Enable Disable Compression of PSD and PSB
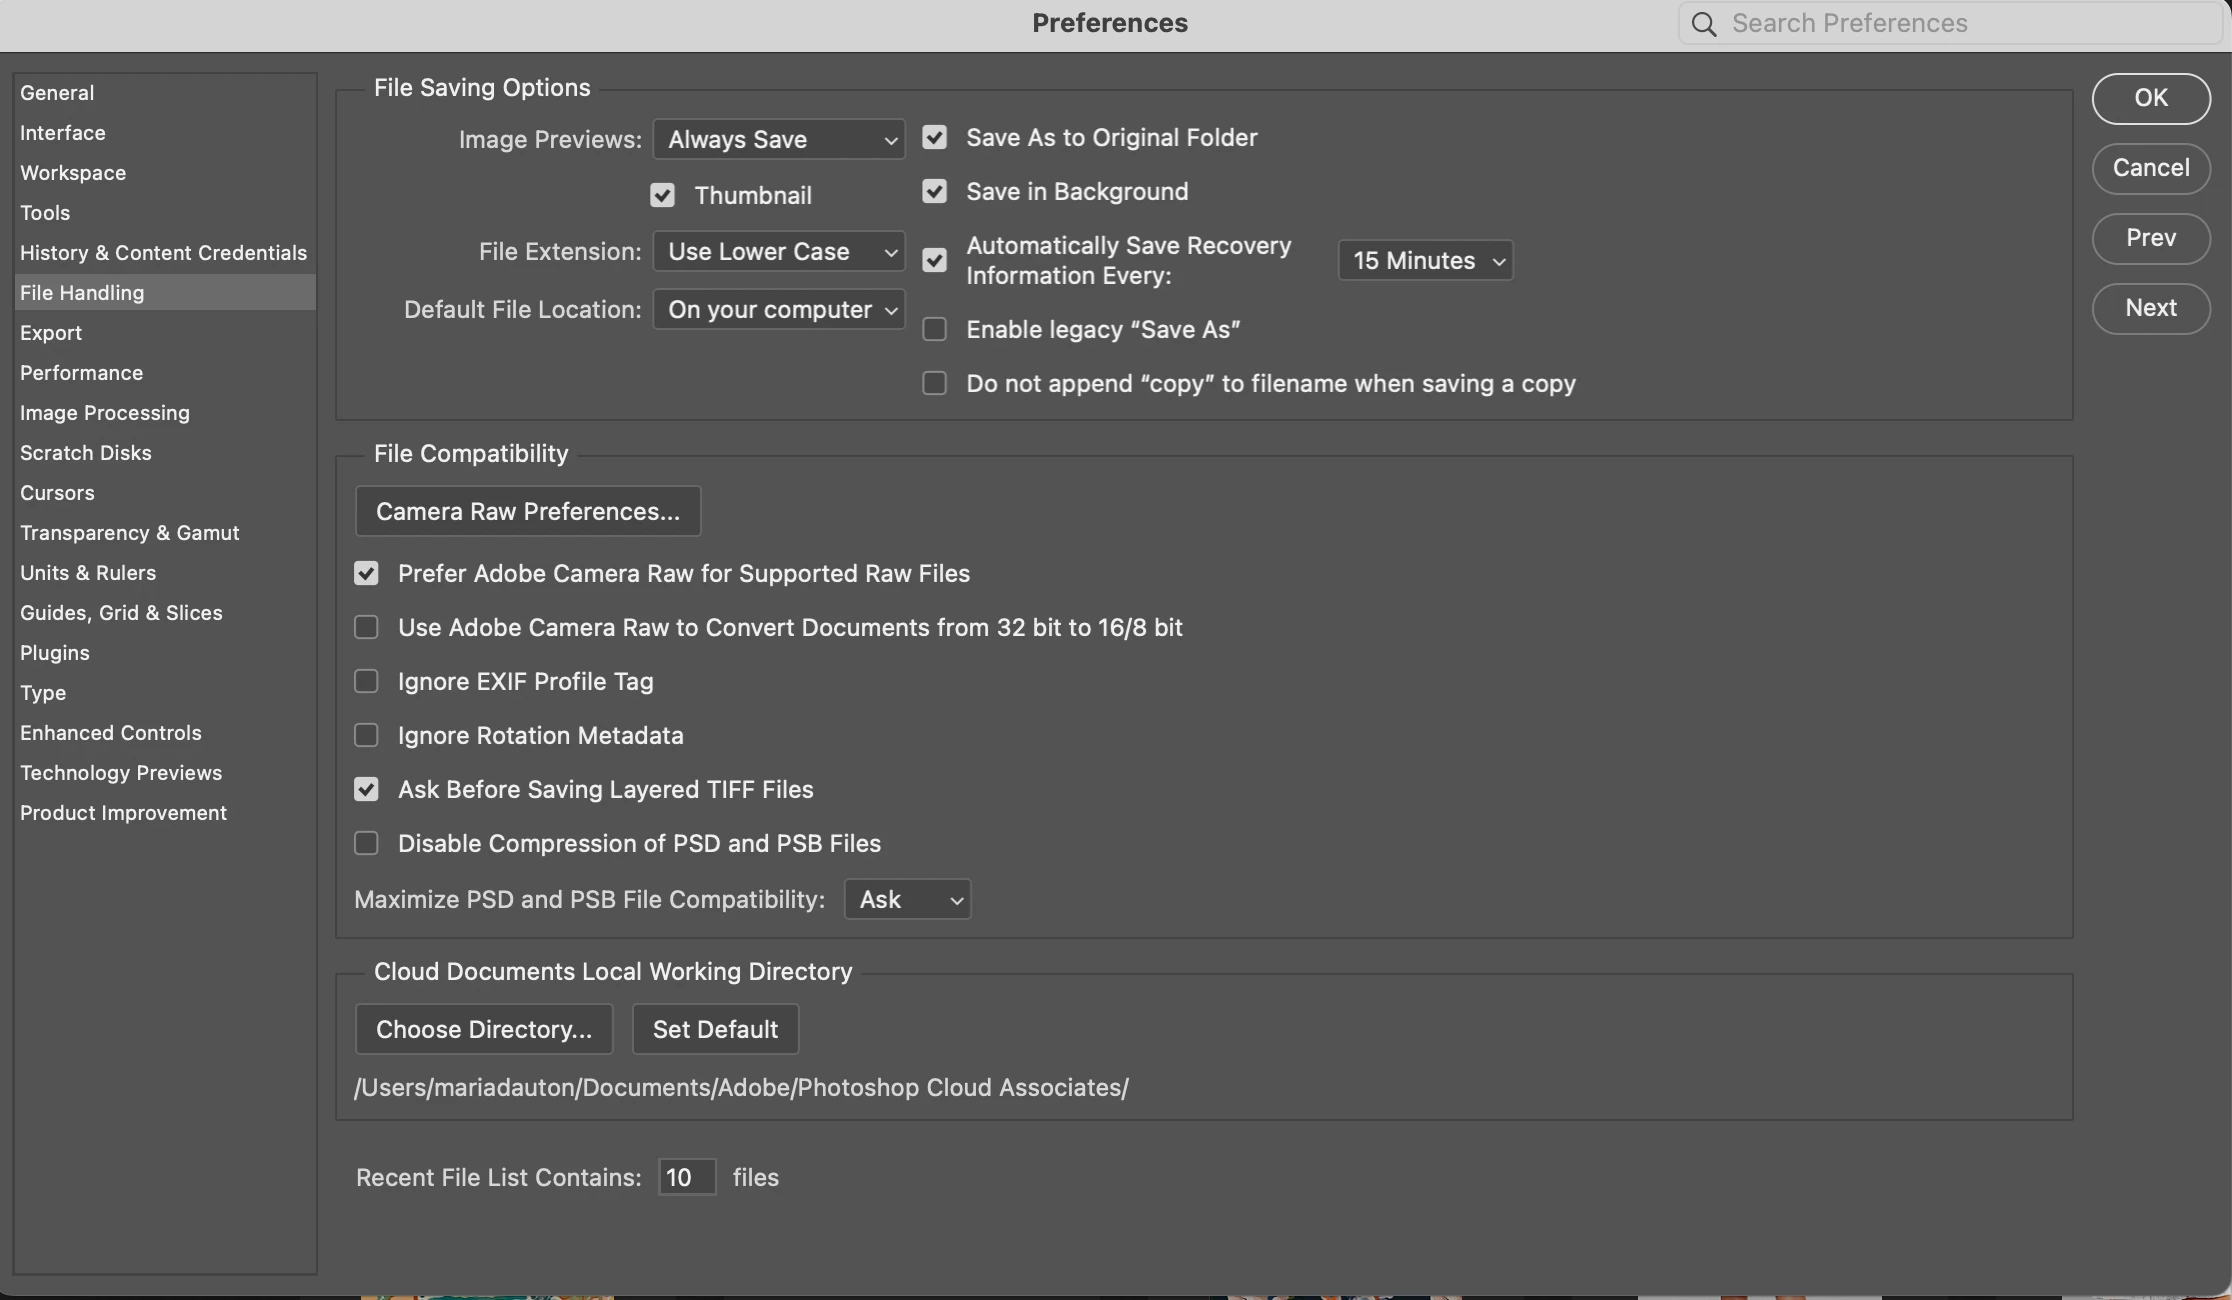This screenshot has width=2232, height=1300. click(x=366, y=844)
